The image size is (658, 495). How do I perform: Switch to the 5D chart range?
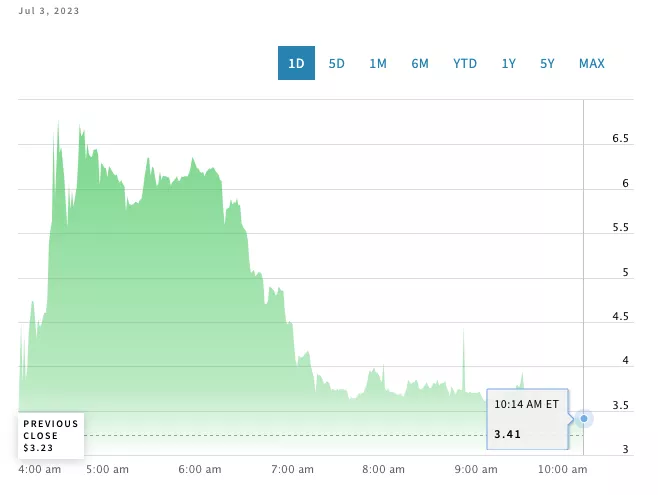click(337, 64)
